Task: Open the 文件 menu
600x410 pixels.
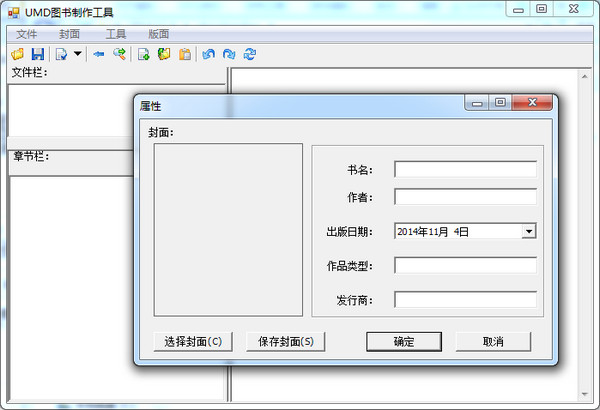Action: click(x=27, y=34)
